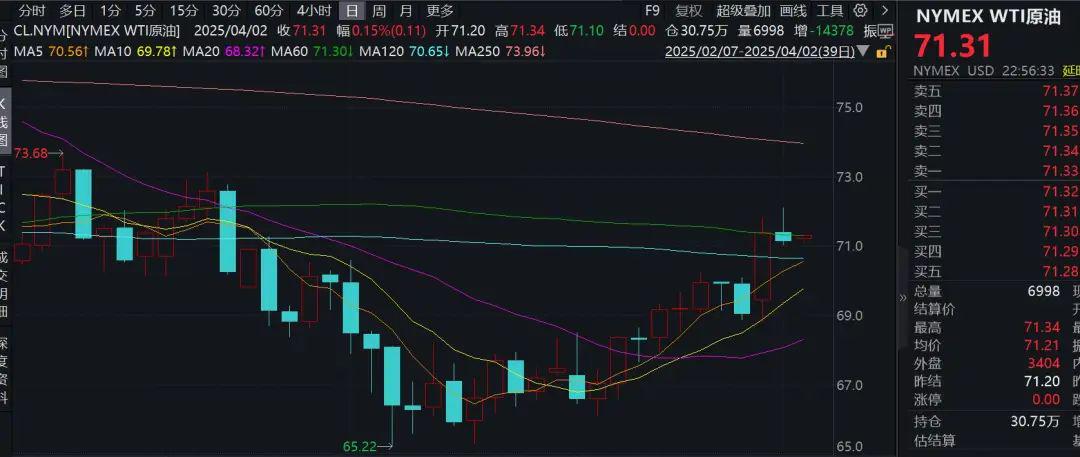Click the 2025/02/07-2025/04/02 date range
The width and height of the screenshot is (1080, 457).
(x=760, y=52)
